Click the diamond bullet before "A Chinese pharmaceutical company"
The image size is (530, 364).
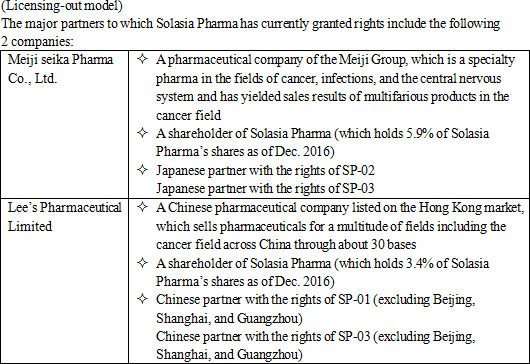pyautogui.click(x=142, y=207)
